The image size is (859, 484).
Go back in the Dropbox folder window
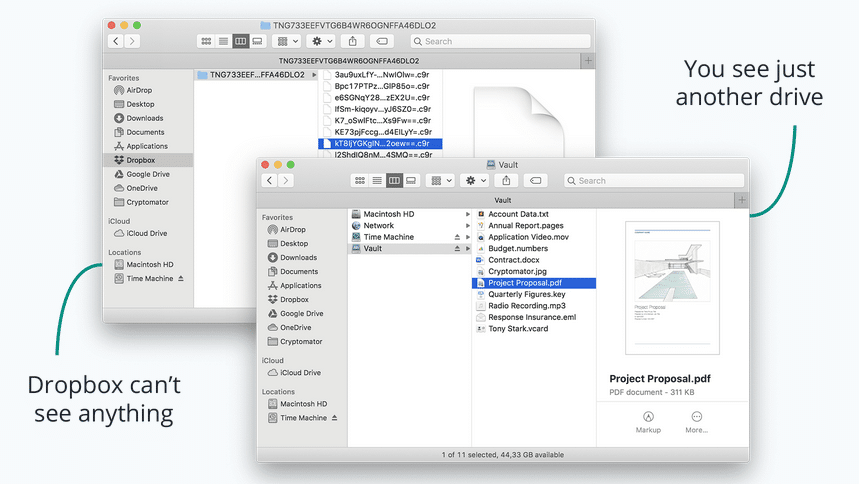(116, 41)
